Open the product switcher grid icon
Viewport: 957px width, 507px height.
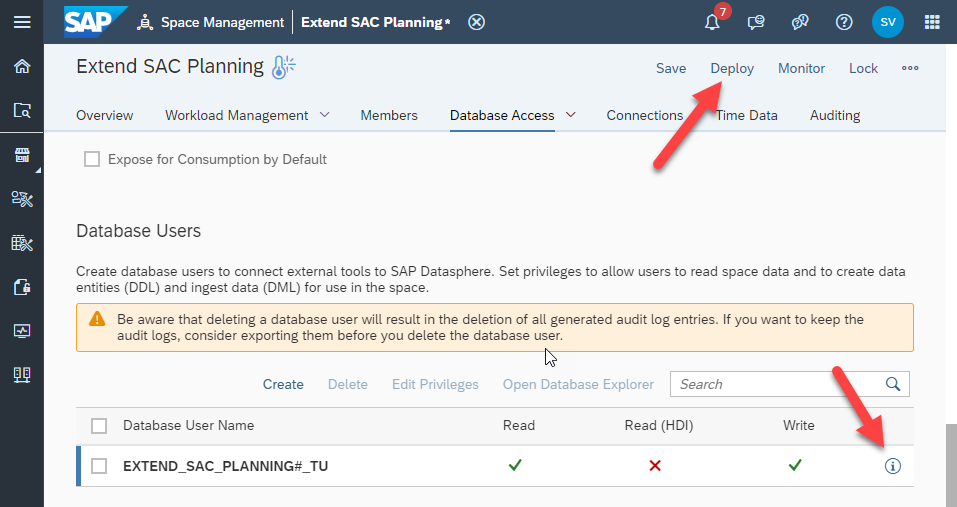point(932,23)
